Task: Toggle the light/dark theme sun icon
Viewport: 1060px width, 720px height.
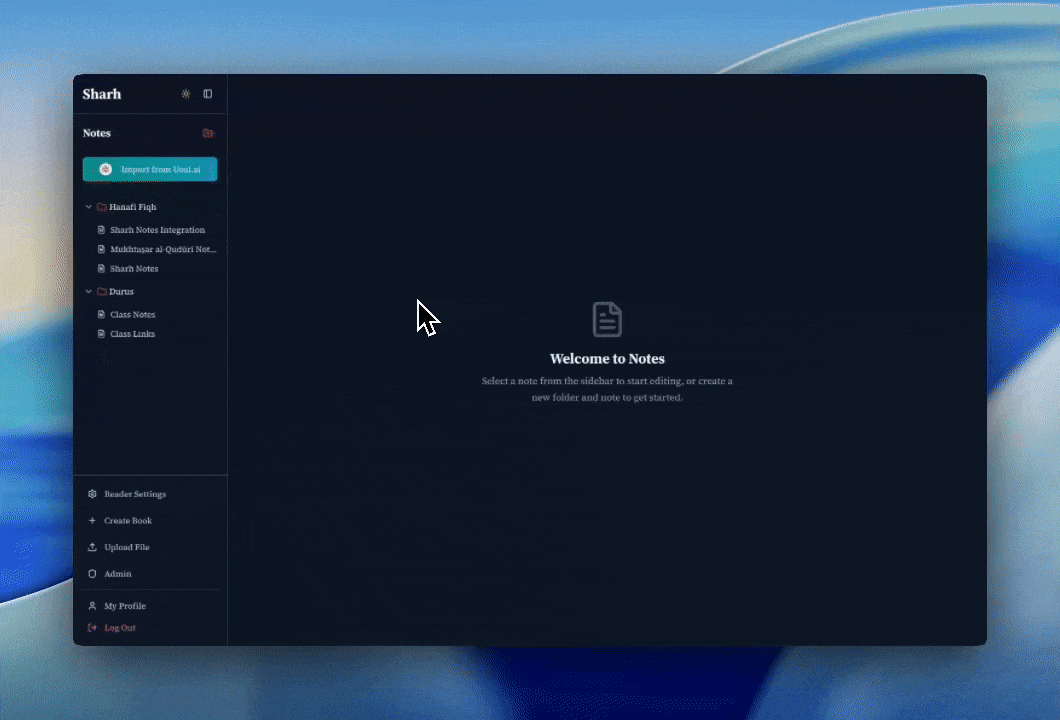Action: (186, 94)
